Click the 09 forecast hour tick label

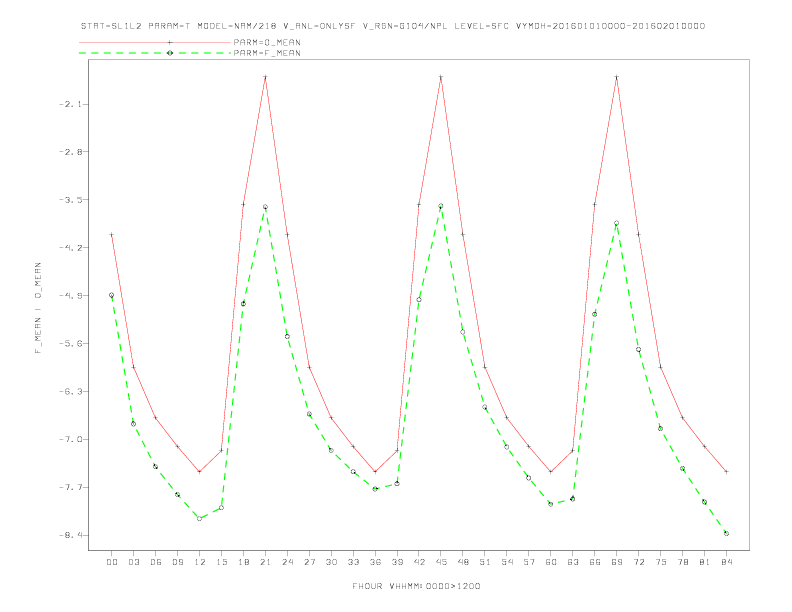pyautogui.click(x=177, y=562)
